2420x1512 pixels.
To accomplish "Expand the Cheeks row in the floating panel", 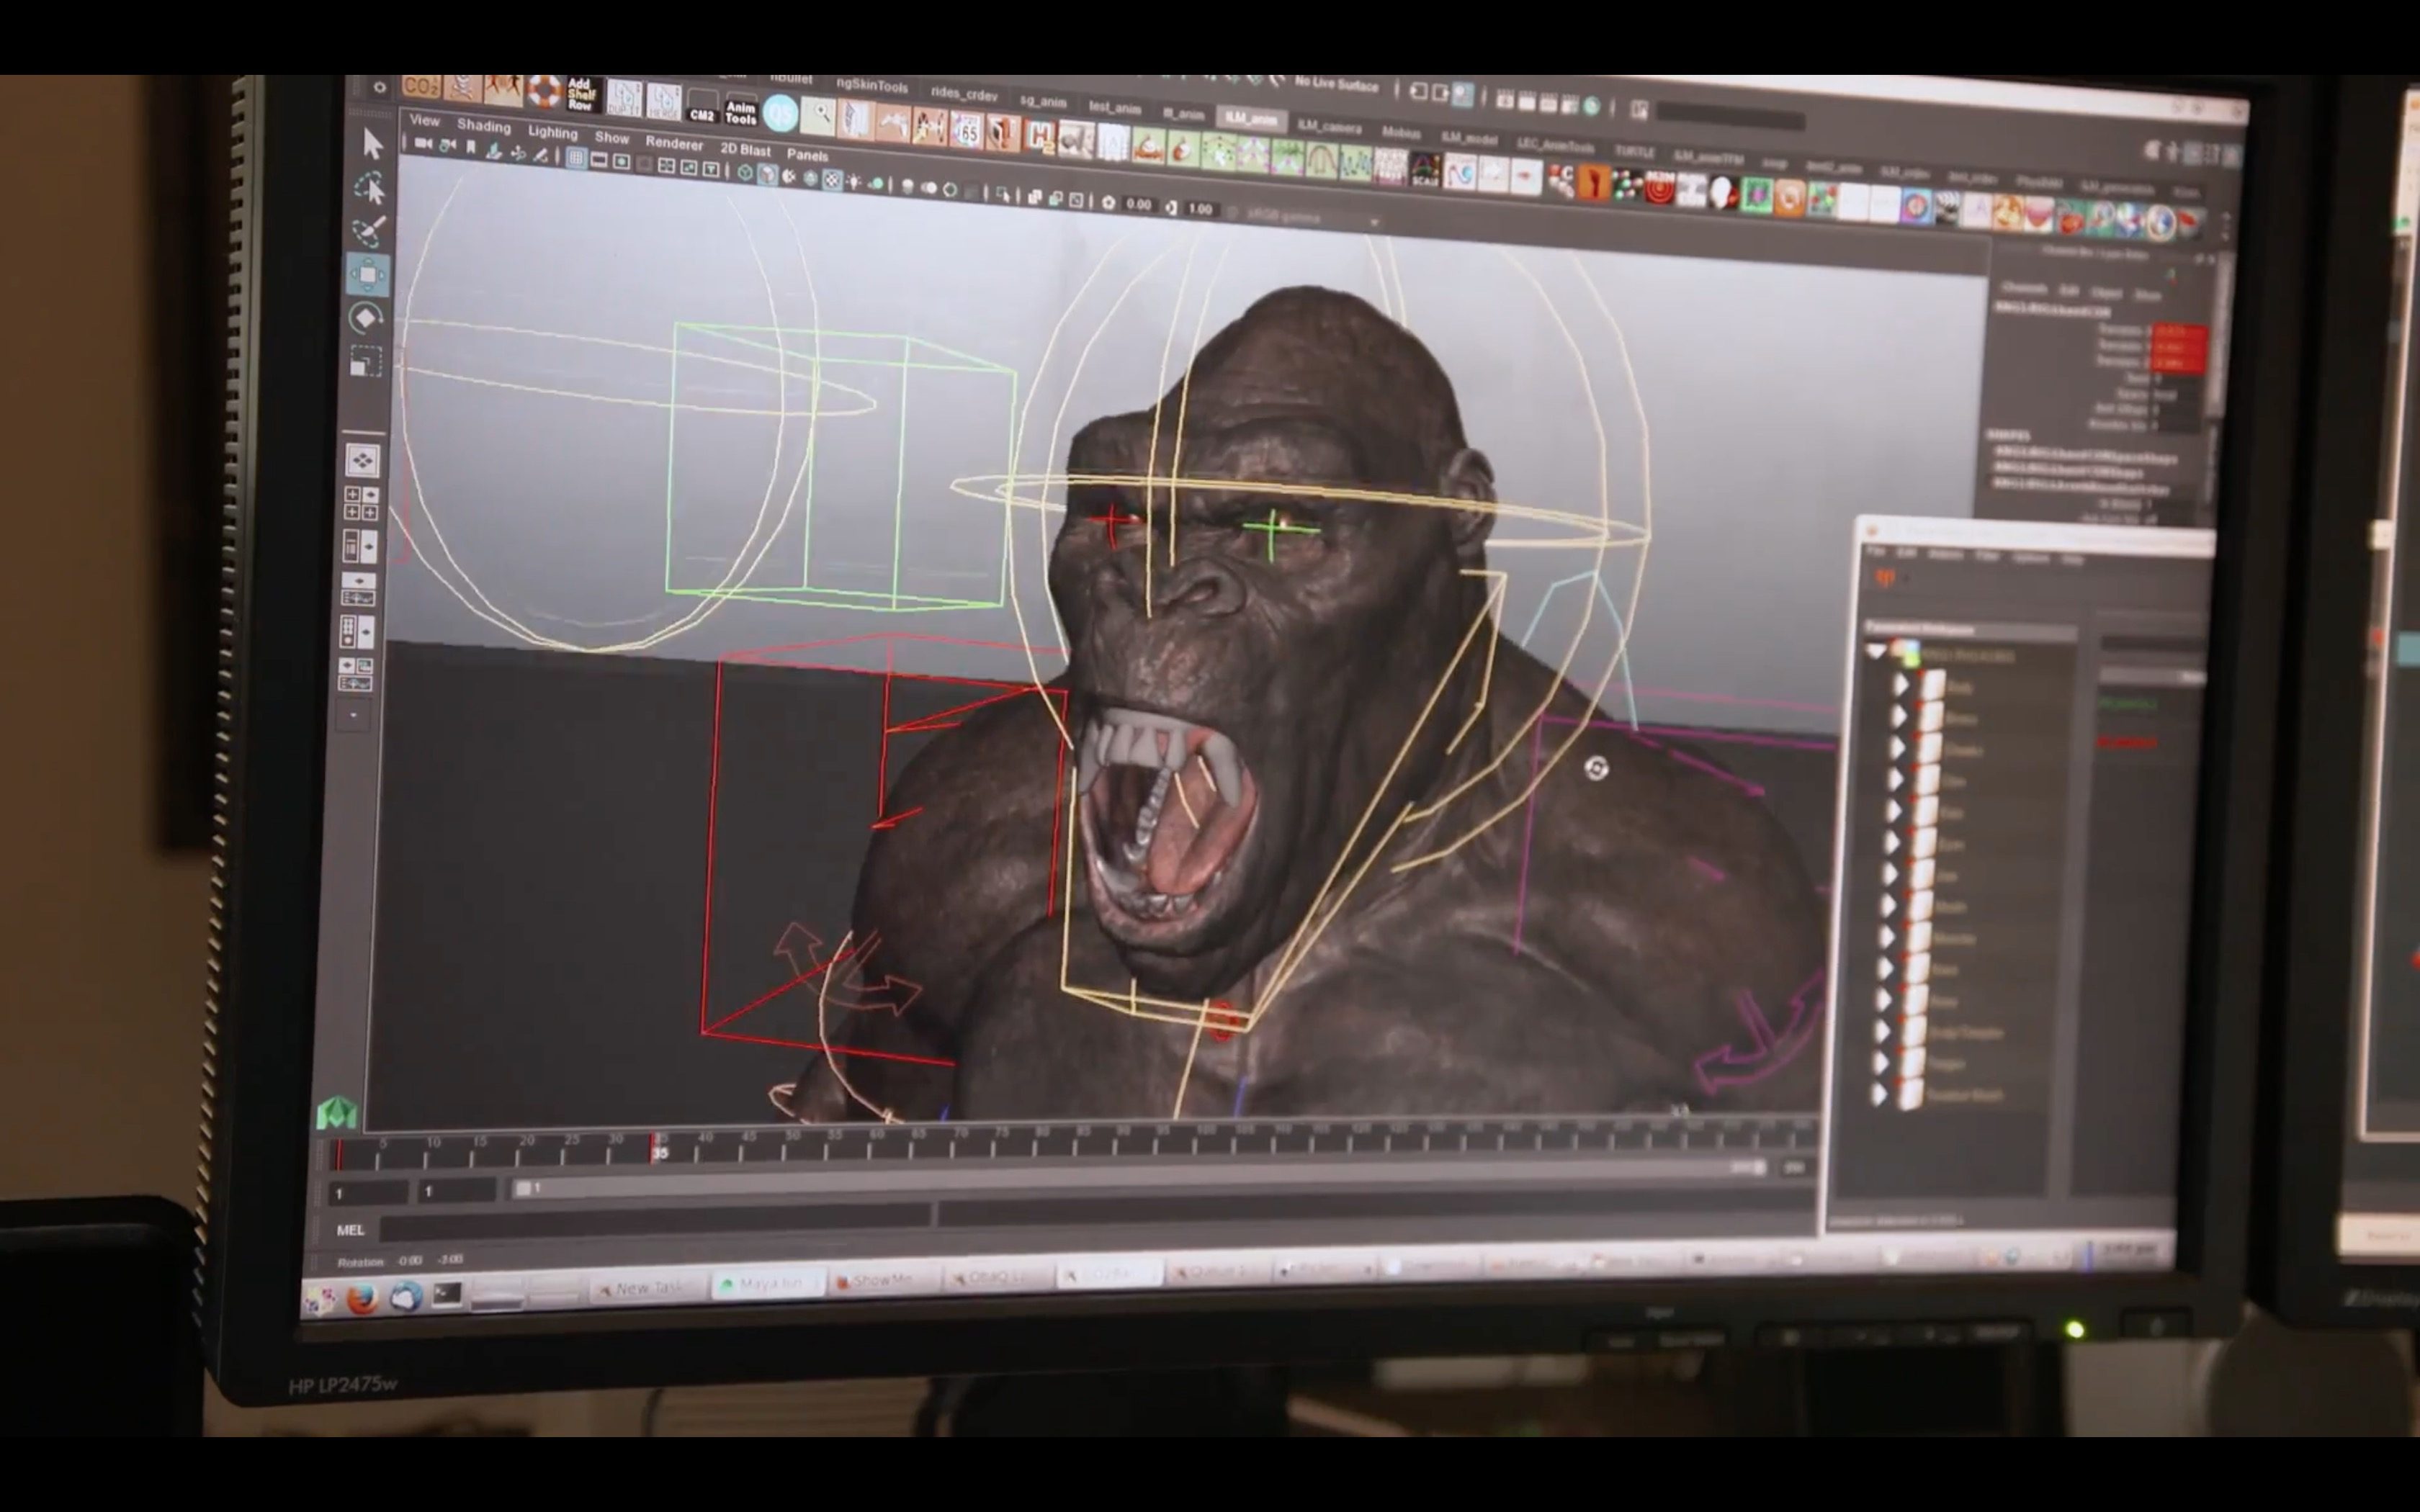I will pos(1897,748).
